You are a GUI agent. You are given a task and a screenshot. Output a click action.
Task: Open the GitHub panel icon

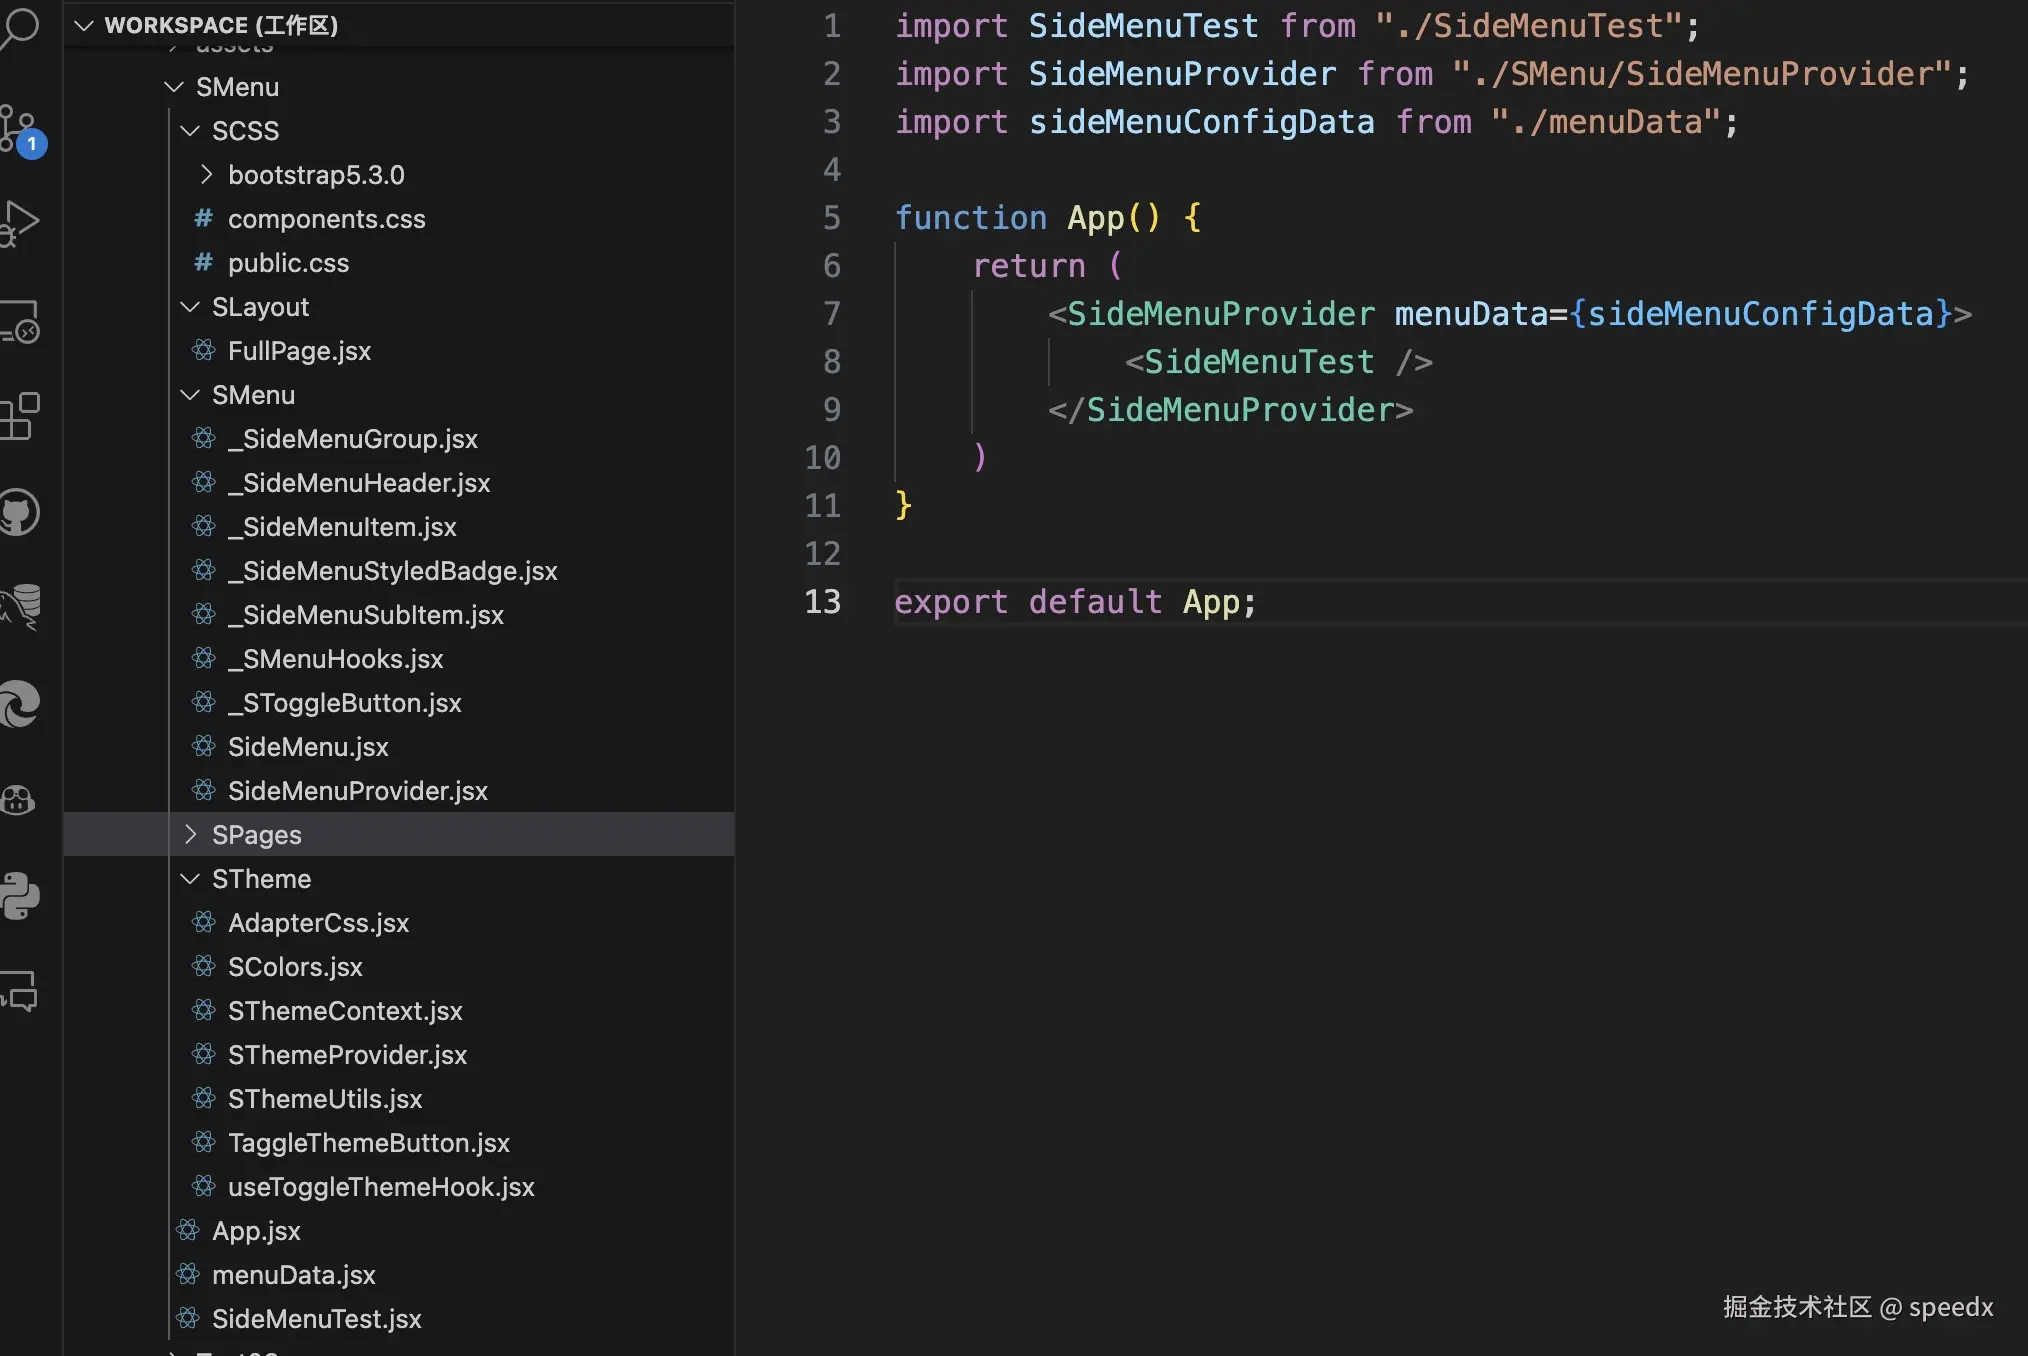tap(20, 512)
